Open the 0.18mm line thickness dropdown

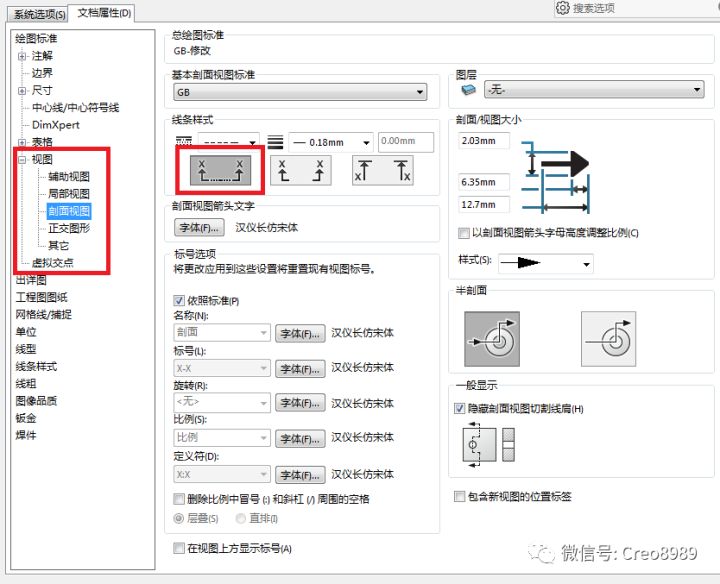pyautogui.click(x=331, y=142)
